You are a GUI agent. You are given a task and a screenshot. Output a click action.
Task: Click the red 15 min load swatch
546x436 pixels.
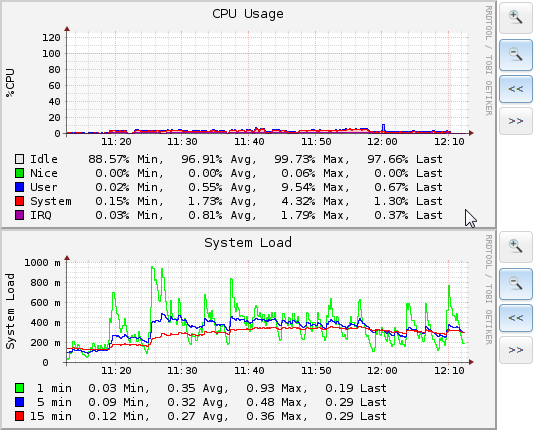point(20,416)
